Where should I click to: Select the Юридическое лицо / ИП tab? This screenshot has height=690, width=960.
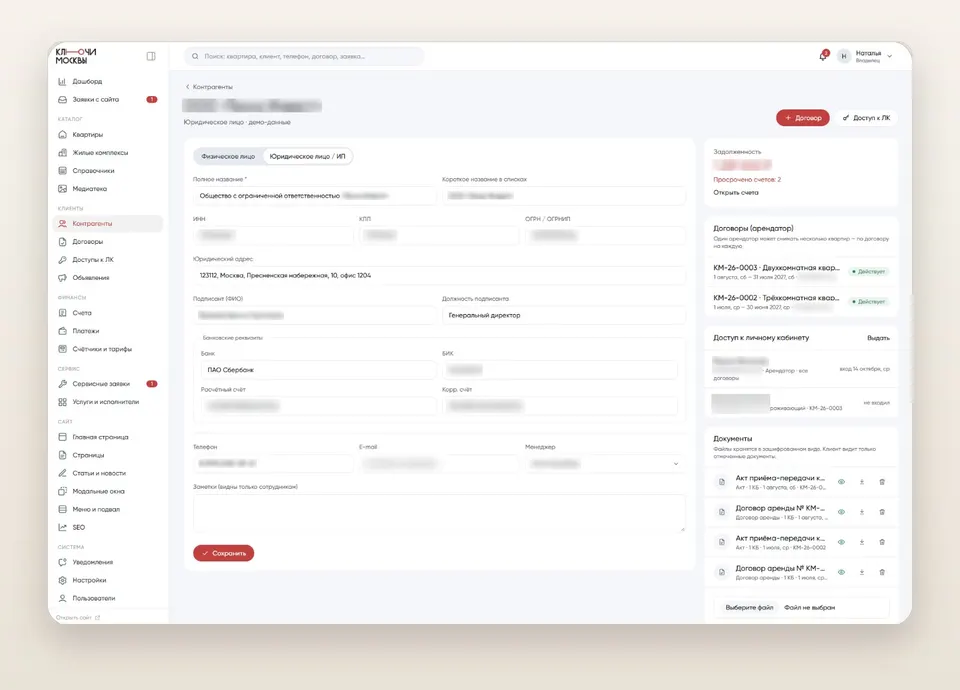(x=307, y=156)
